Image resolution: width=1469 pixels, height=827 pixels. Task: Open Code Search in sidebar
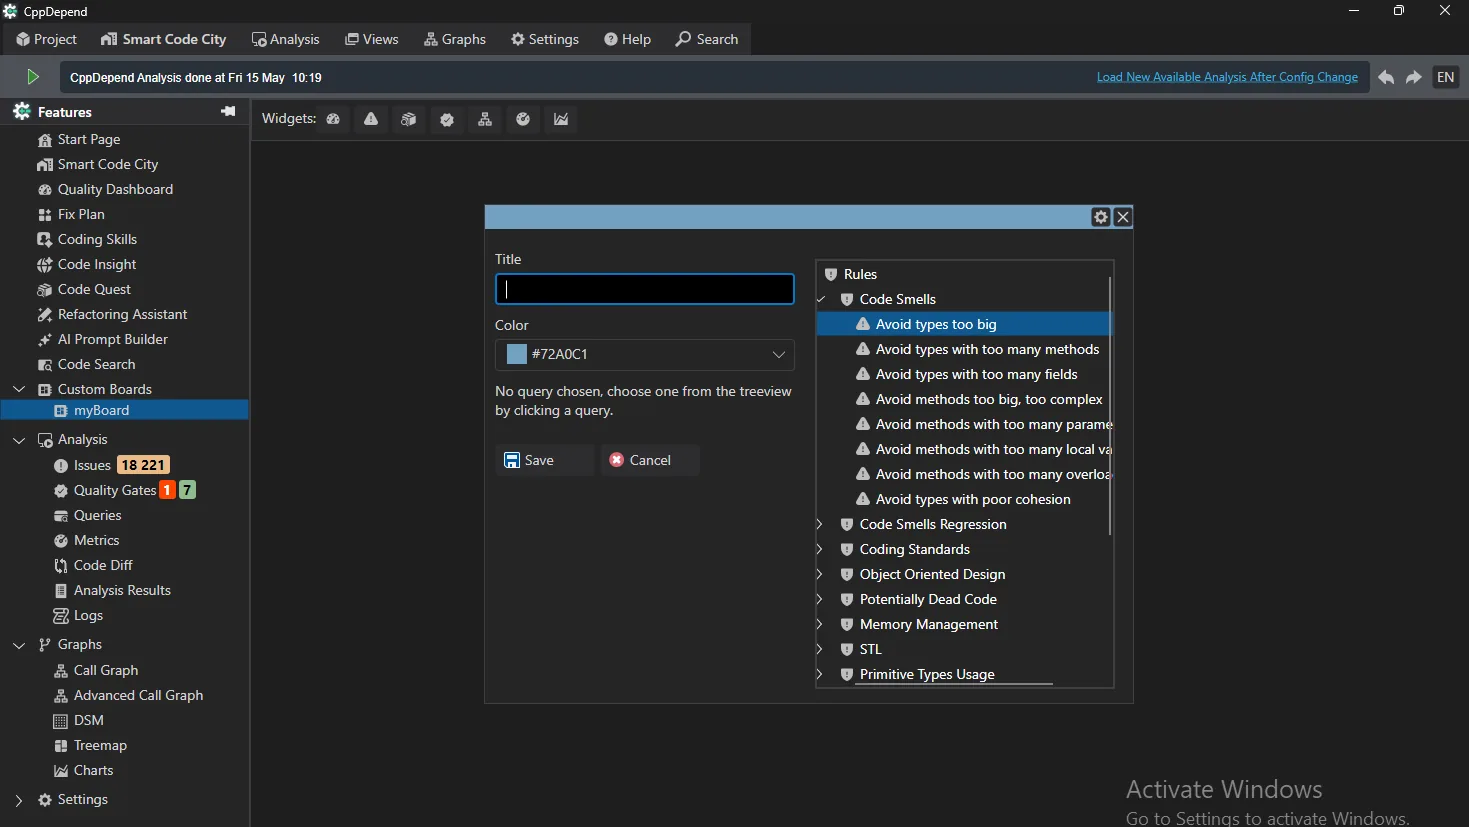pos(96,364)
